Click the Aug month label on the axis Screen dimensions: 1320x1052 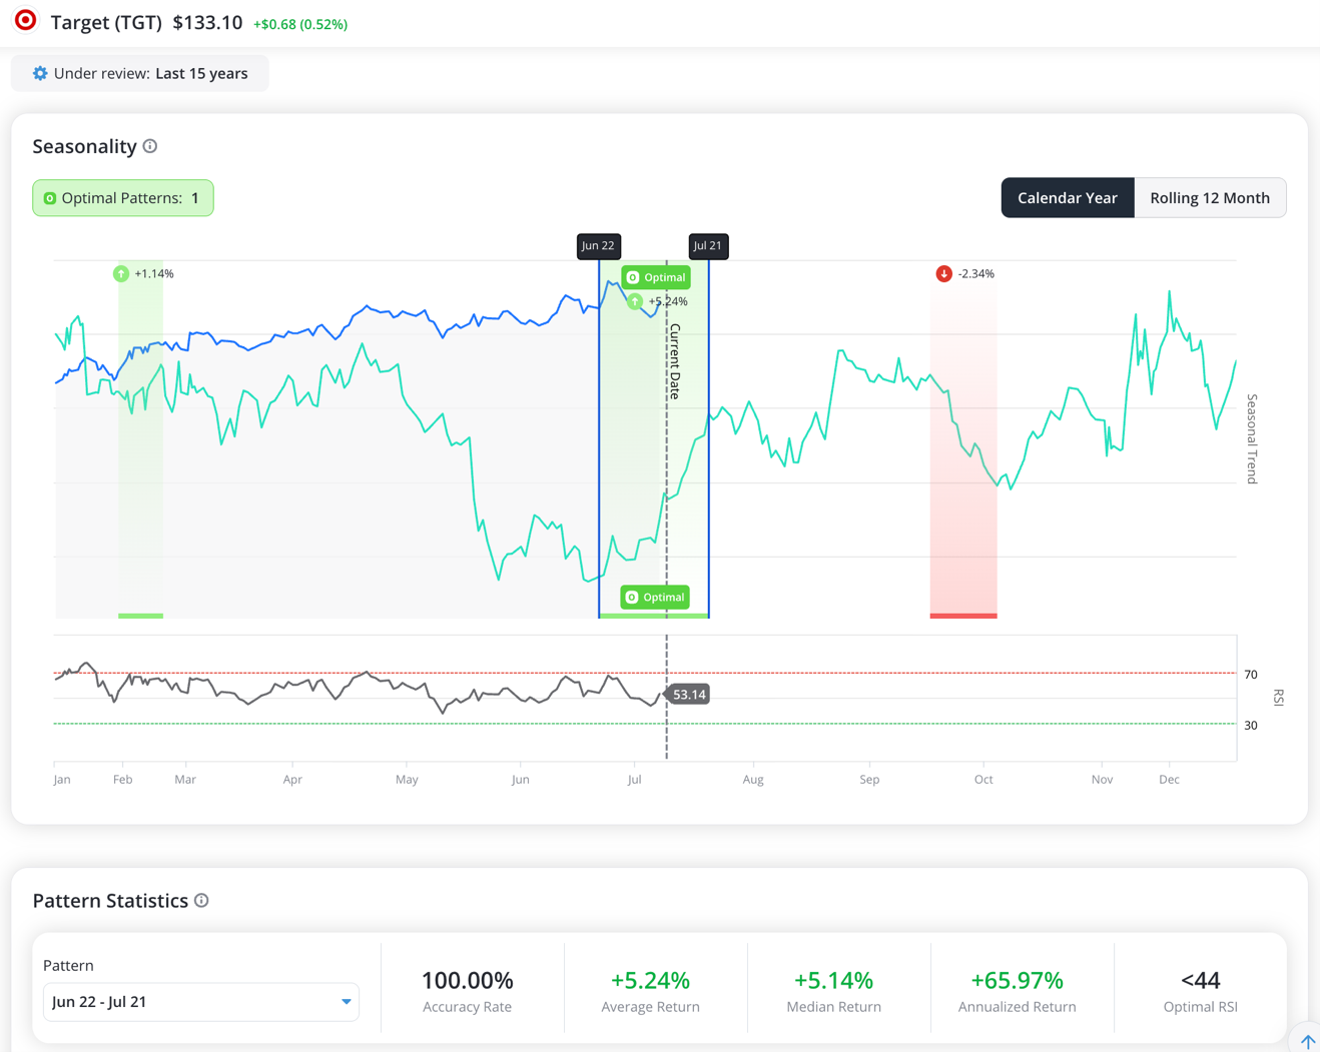753,779
